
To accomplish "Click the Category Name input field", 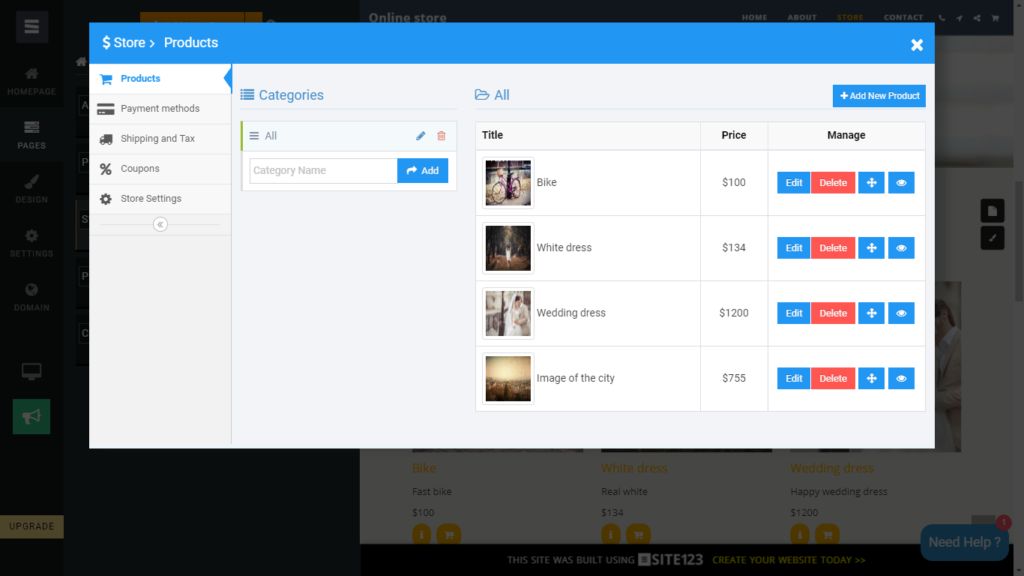I will coord(323,171).
